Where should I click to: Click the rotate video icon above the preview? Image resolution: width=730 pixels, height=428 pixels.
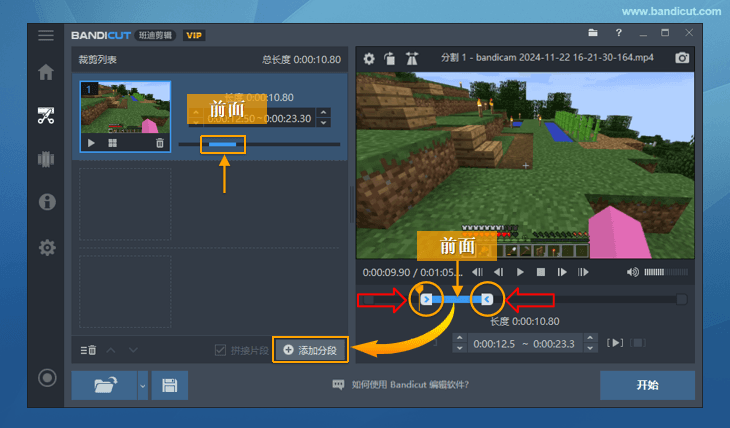(x=390, y=59)
